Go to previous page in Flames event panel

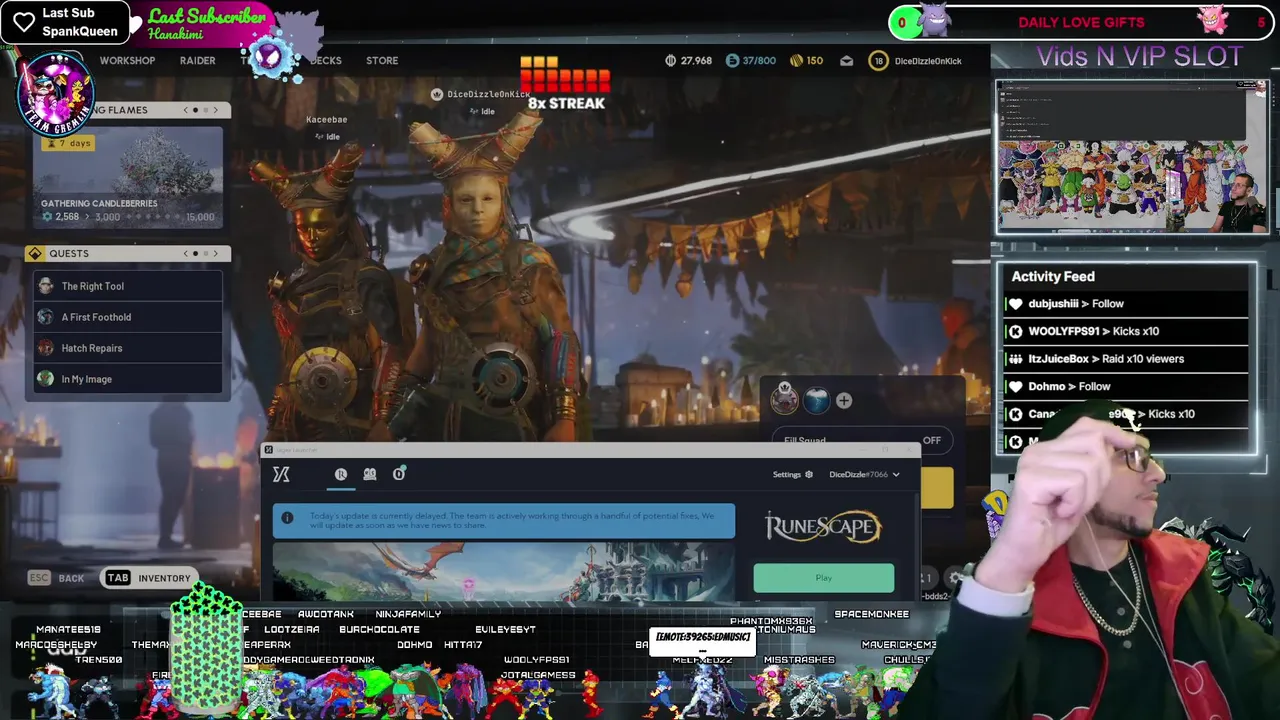click(185, 110)
